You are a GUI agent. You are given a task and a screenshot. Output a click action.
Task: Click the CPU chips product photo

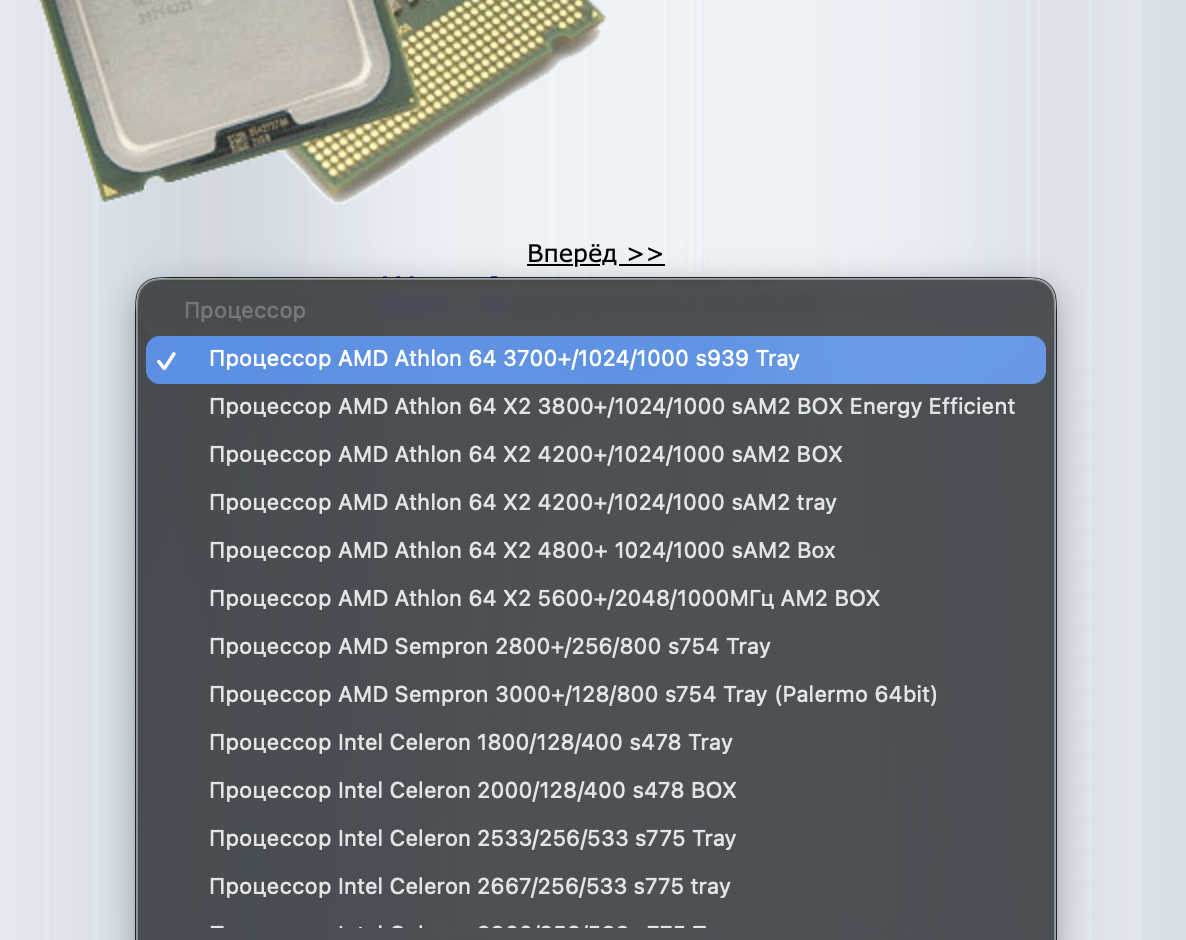(300, 100)
